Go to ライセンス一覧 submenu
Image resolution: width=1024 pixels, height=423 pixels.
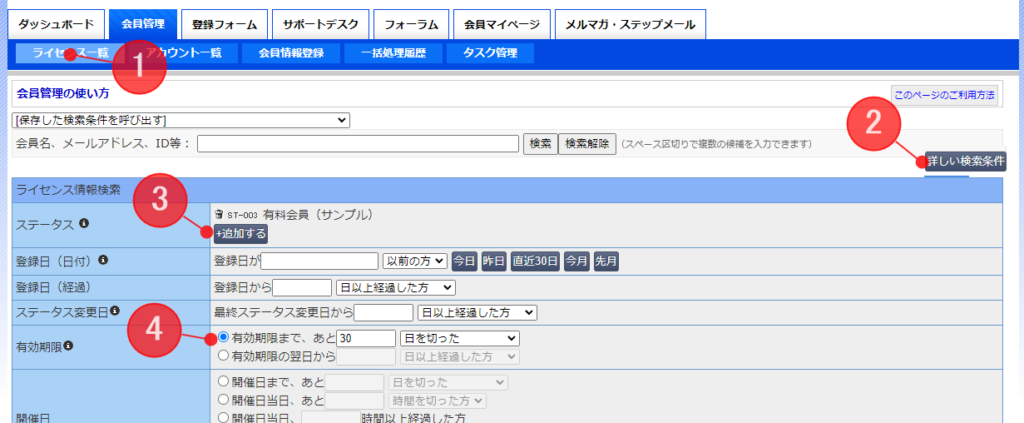[71, 54]
